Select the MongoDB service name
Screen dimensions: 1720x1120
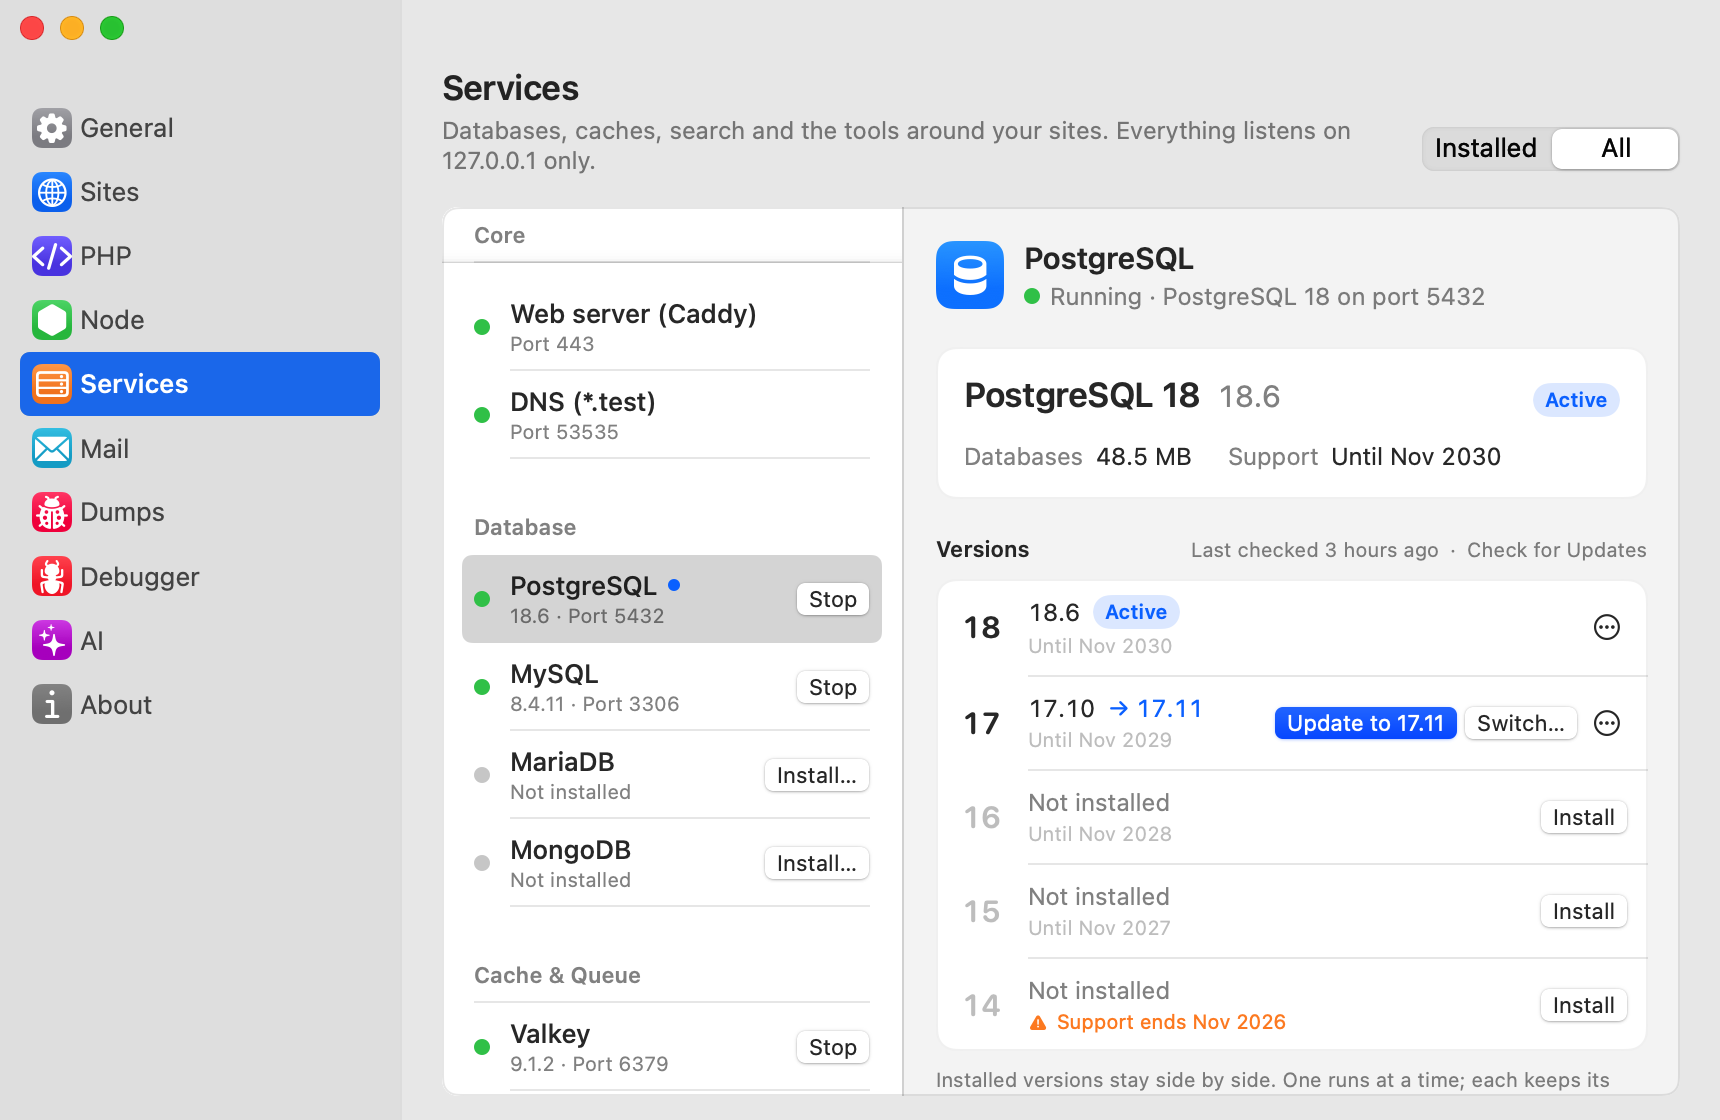pyautogui.click(x=570, y=850)
